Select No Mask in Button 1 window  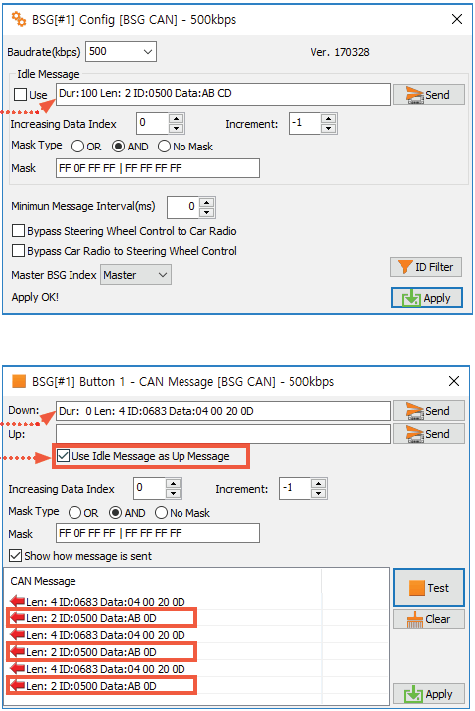(161, 513)
